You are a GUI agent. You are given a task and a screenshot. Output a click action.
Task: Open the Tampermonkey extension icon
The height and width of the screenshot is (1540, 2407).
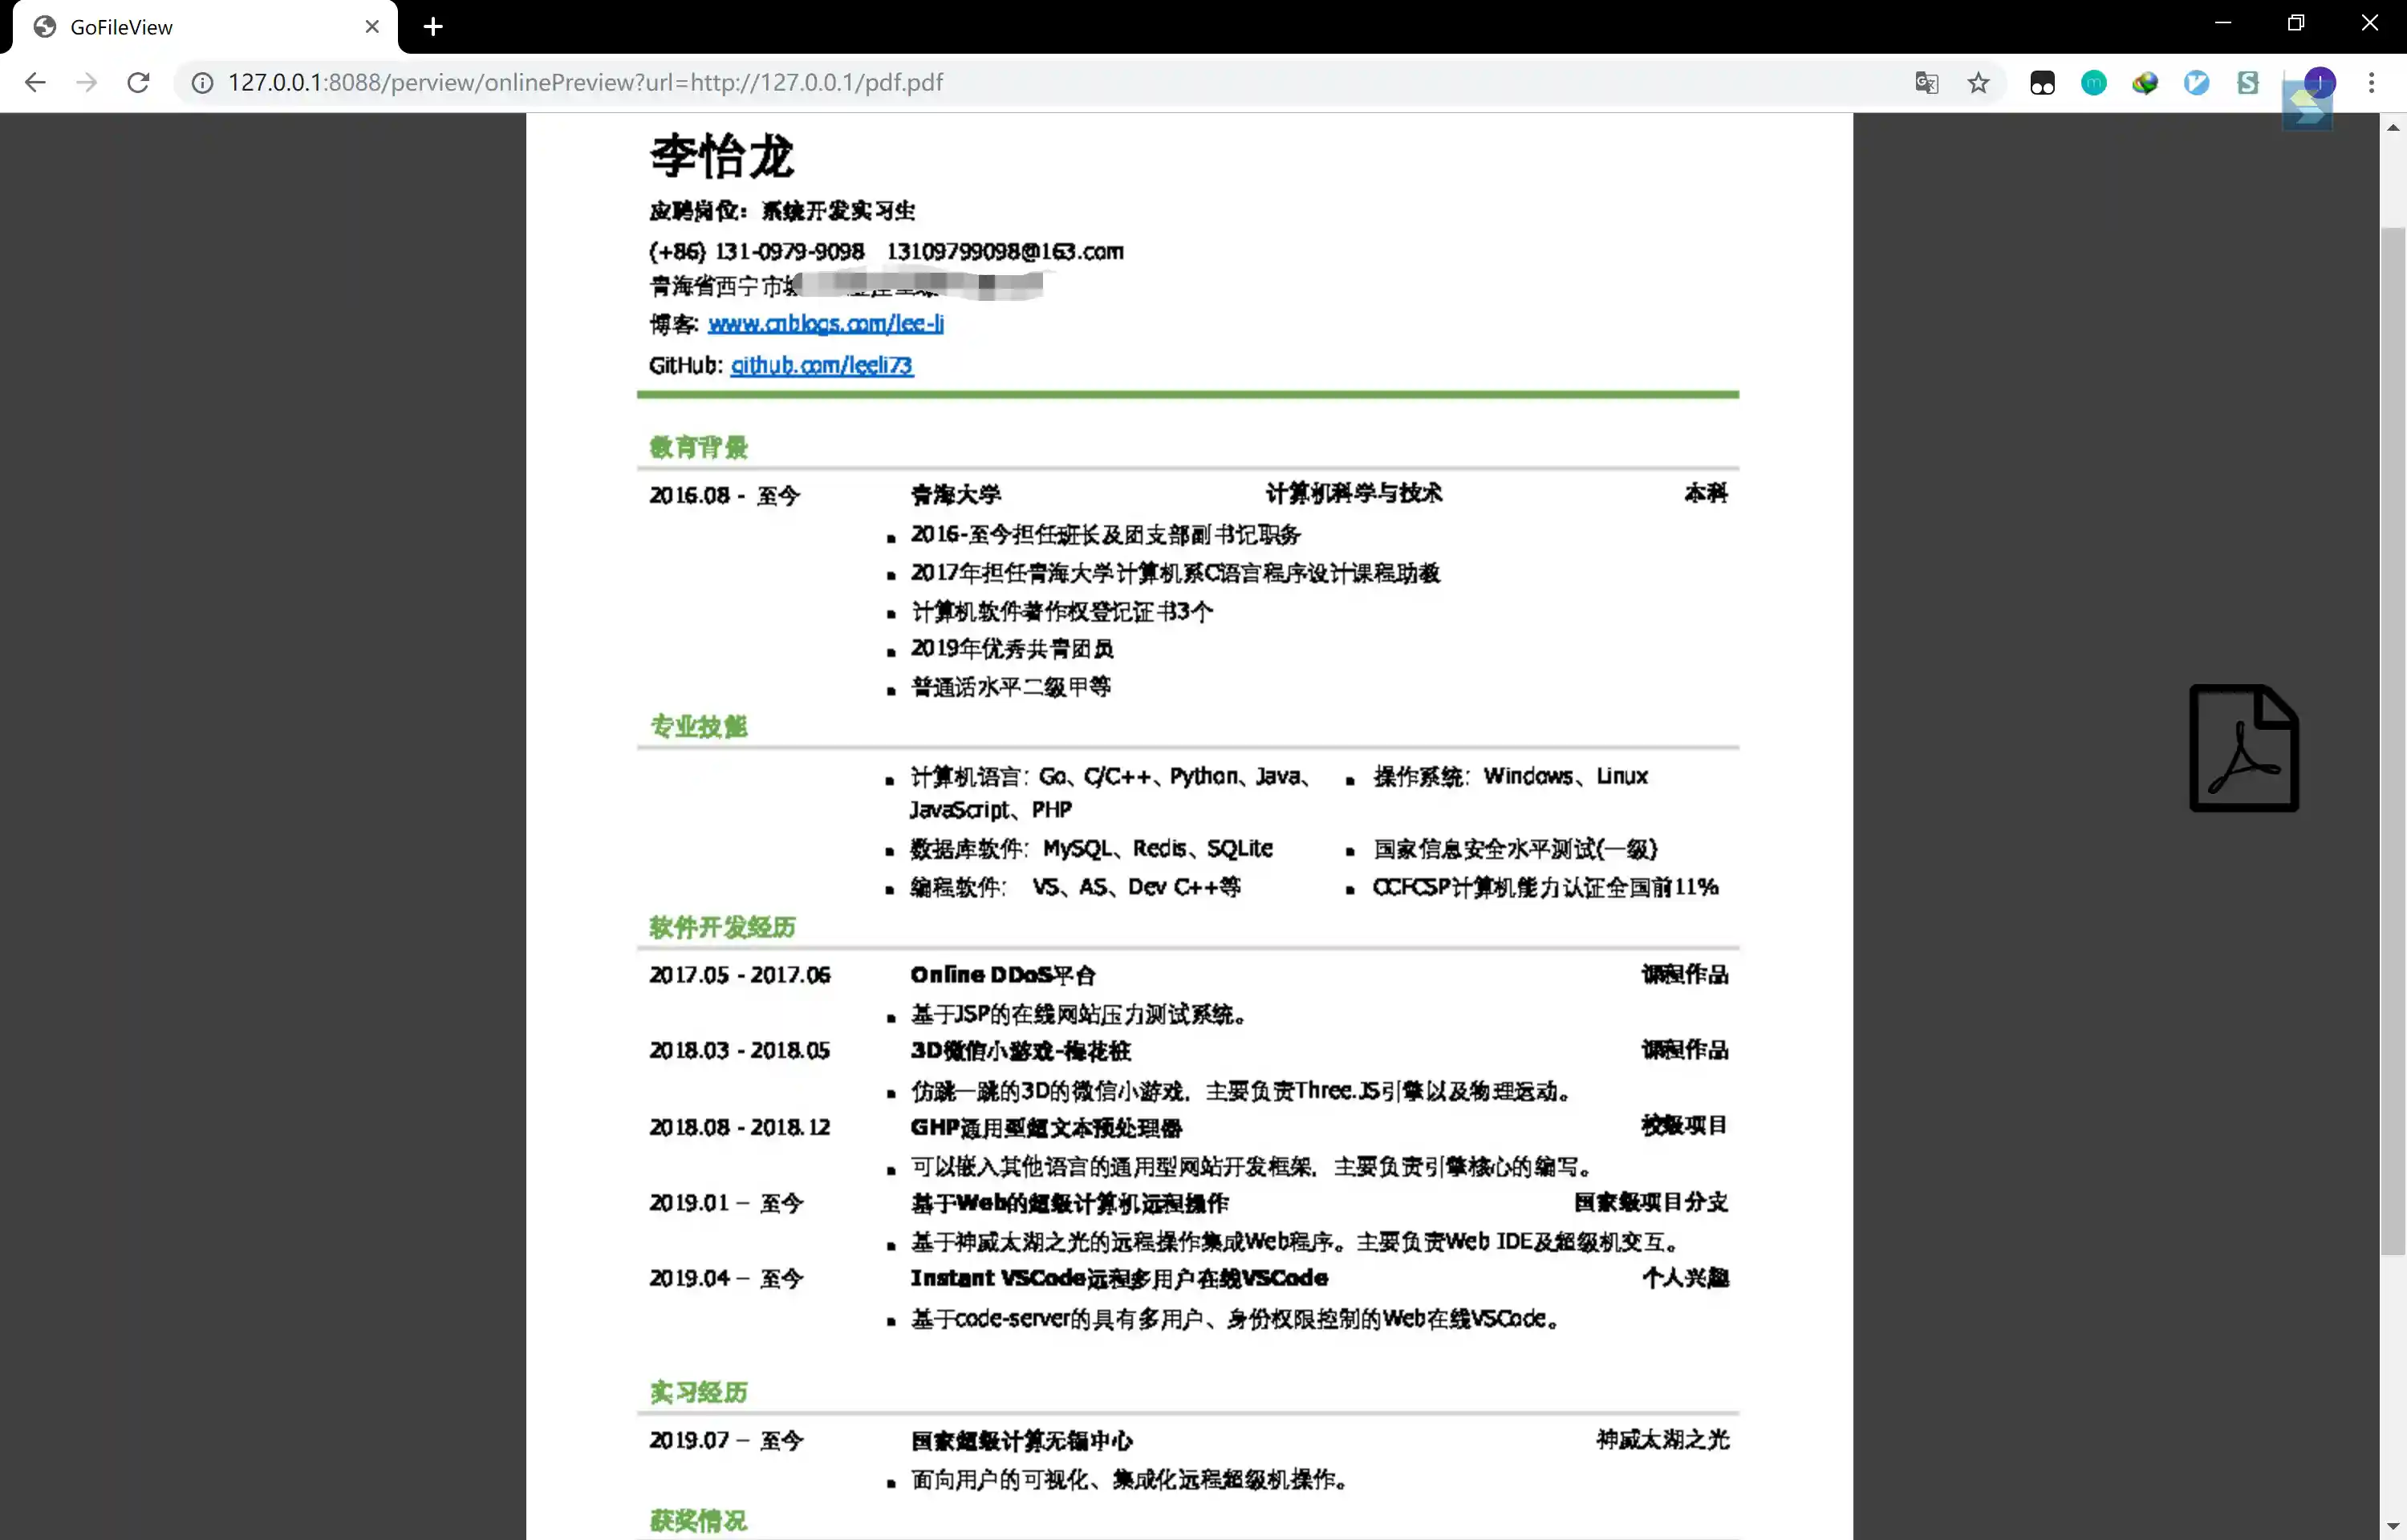[2042, 83]
